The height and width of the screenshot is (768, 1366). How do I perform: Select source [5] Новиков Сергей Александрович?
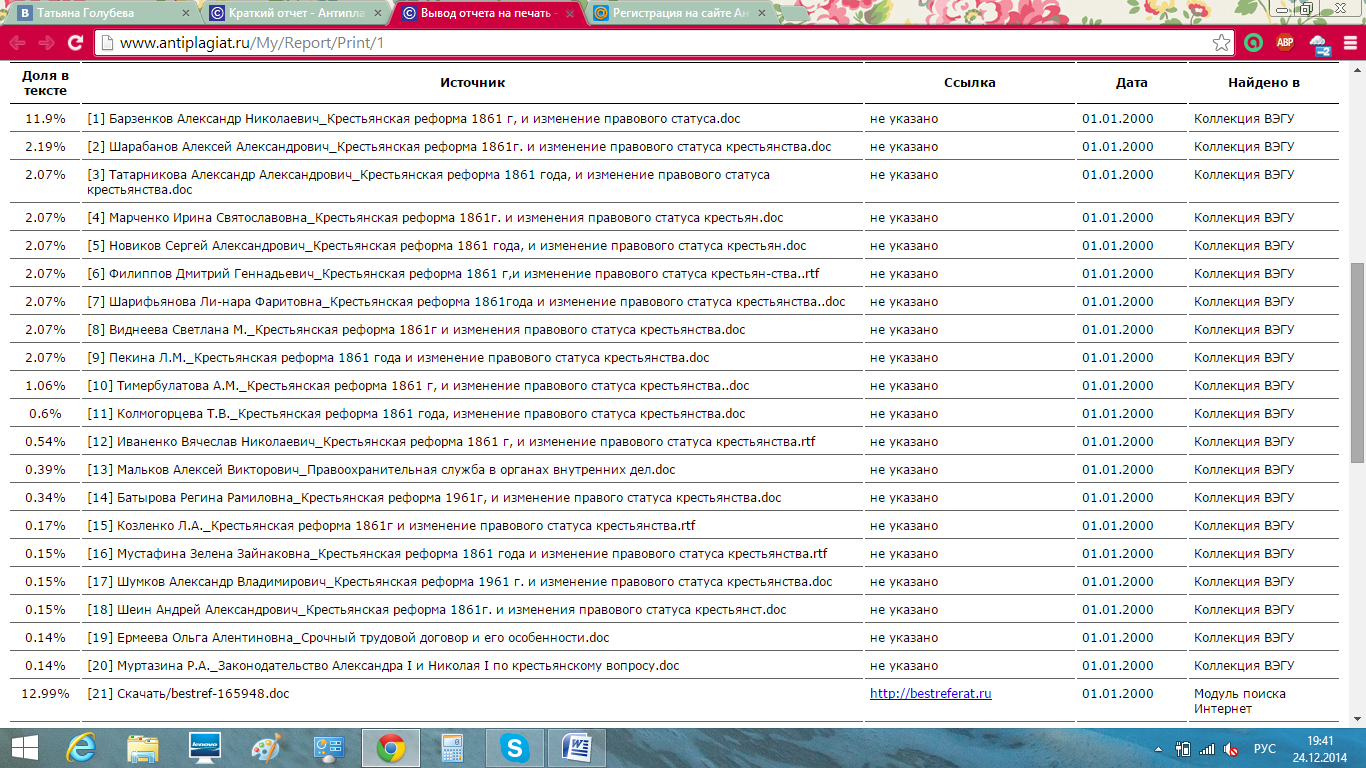[446, 245]
